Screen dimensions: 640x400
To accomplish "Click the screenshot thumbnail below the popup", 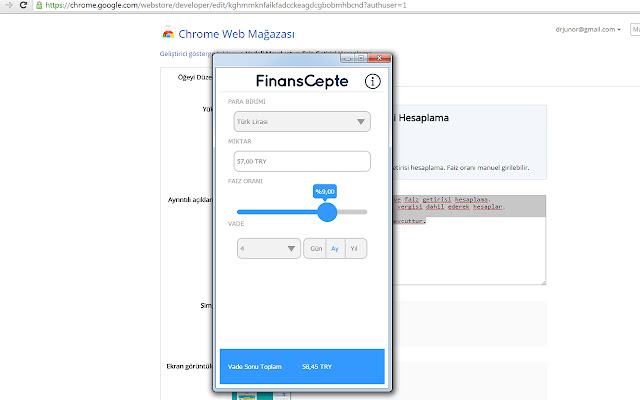I will tap(261, 396).
